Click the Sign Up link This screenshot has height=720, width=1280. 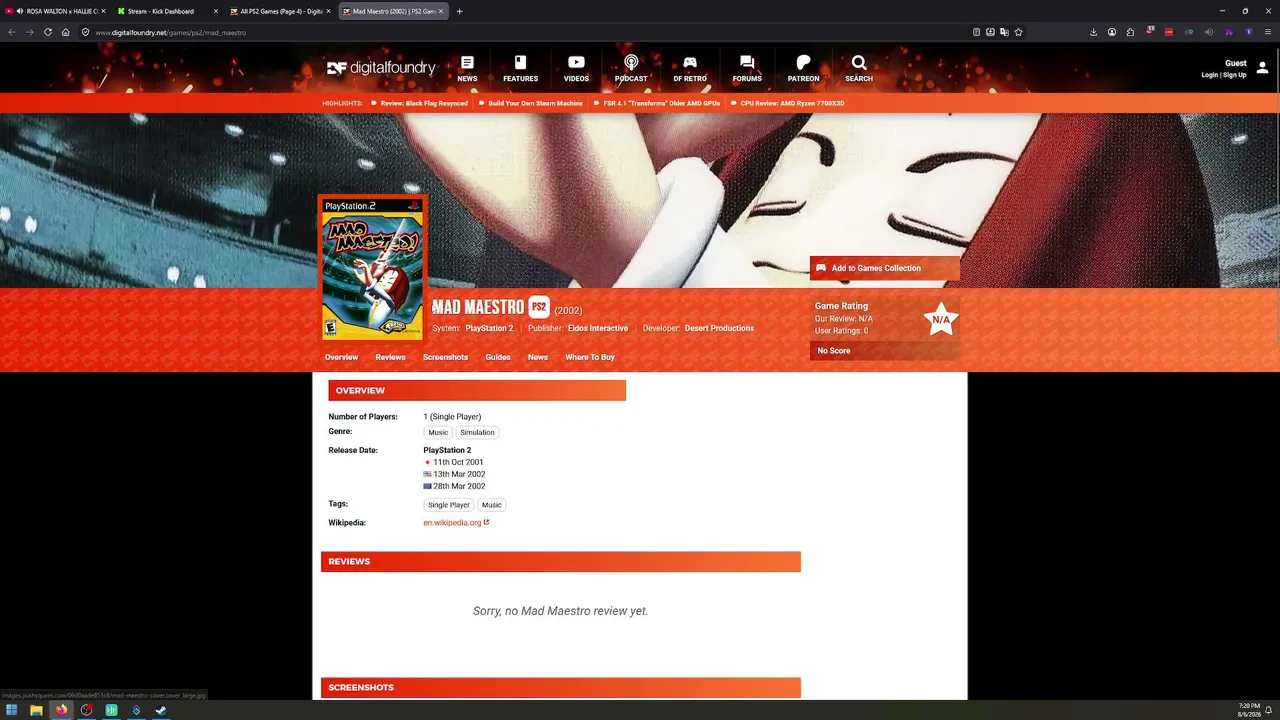1235,75
